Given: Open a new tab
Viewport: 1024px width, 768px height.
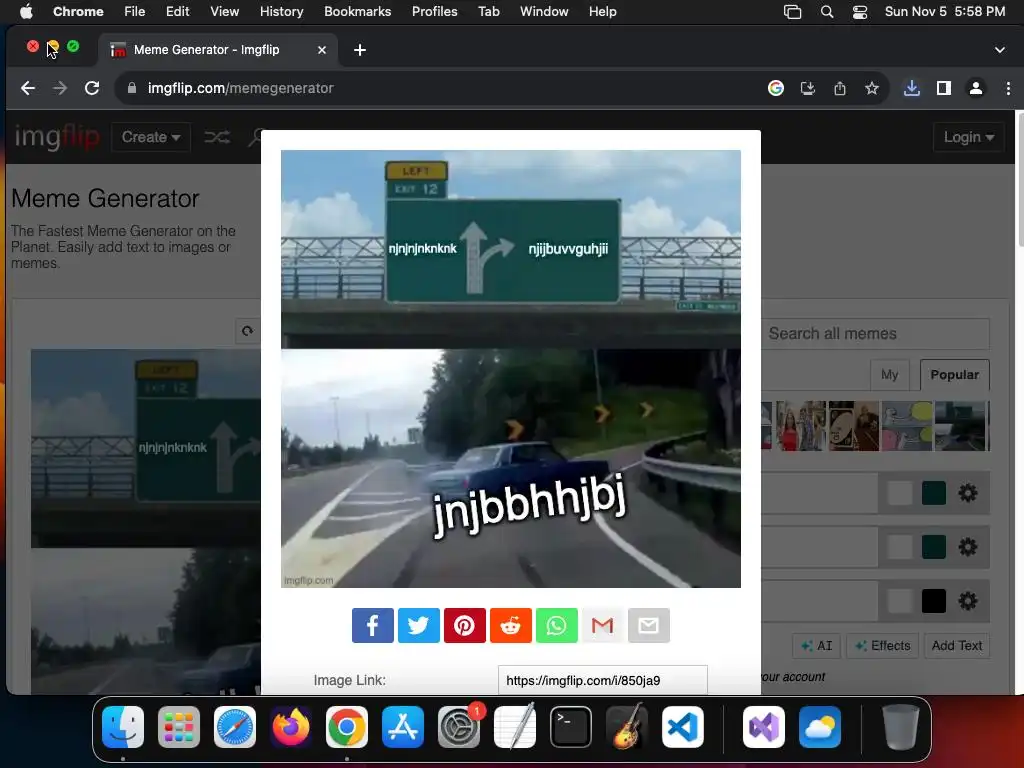Looking at the screenshot, I should (x=360, y=50).
